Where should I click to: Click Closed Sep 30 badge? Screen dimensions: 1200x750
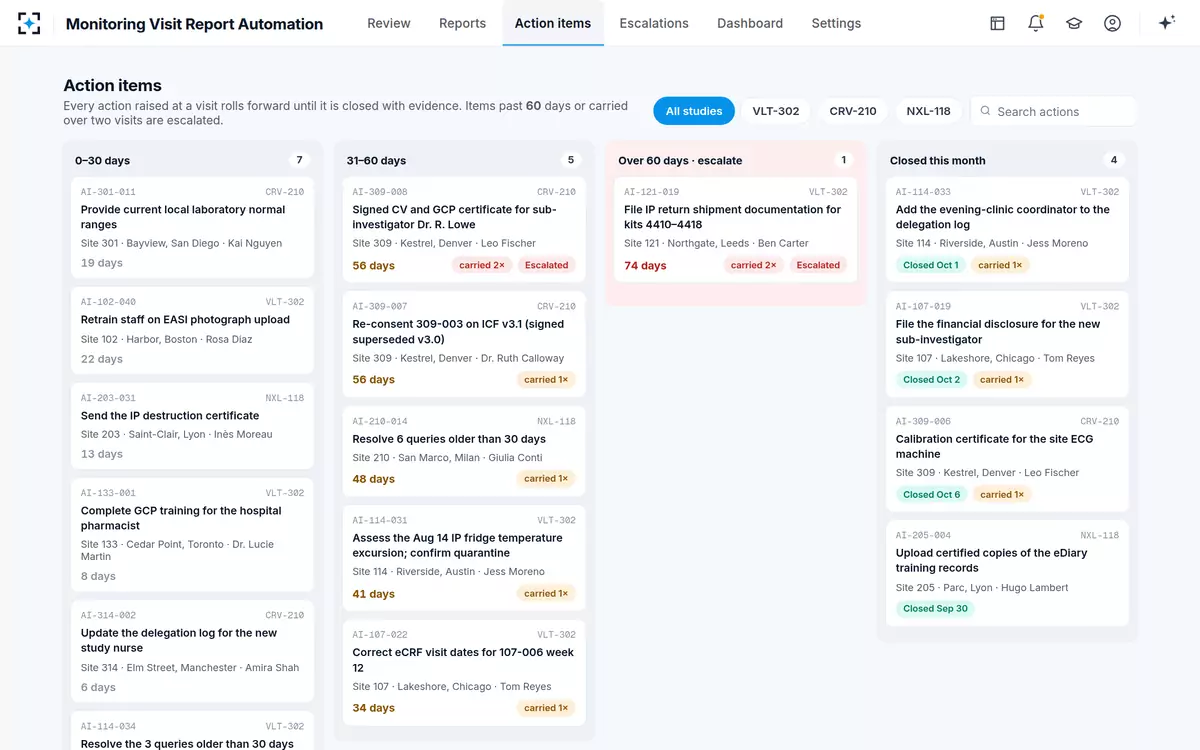[935, 608]
